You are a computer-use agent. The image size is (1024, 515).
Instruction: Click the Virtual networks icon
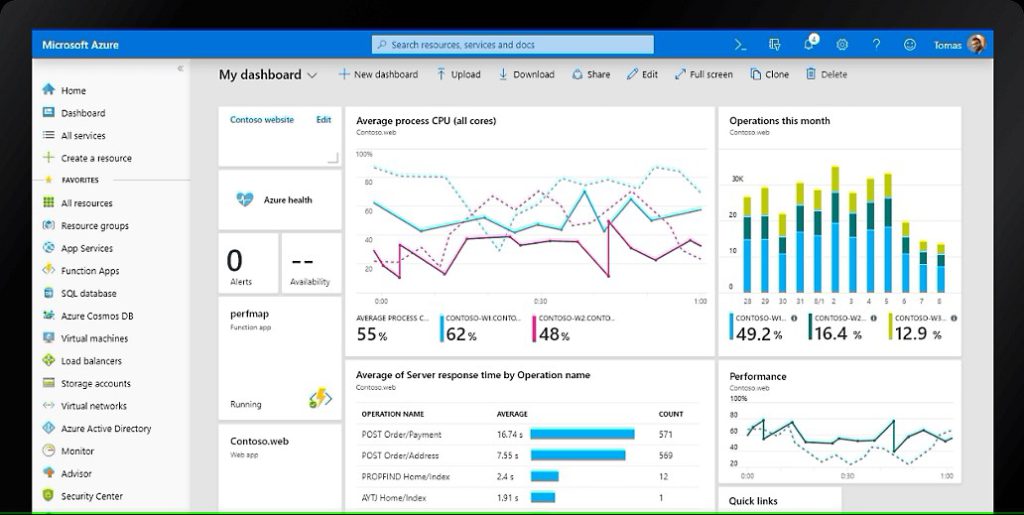48,405
